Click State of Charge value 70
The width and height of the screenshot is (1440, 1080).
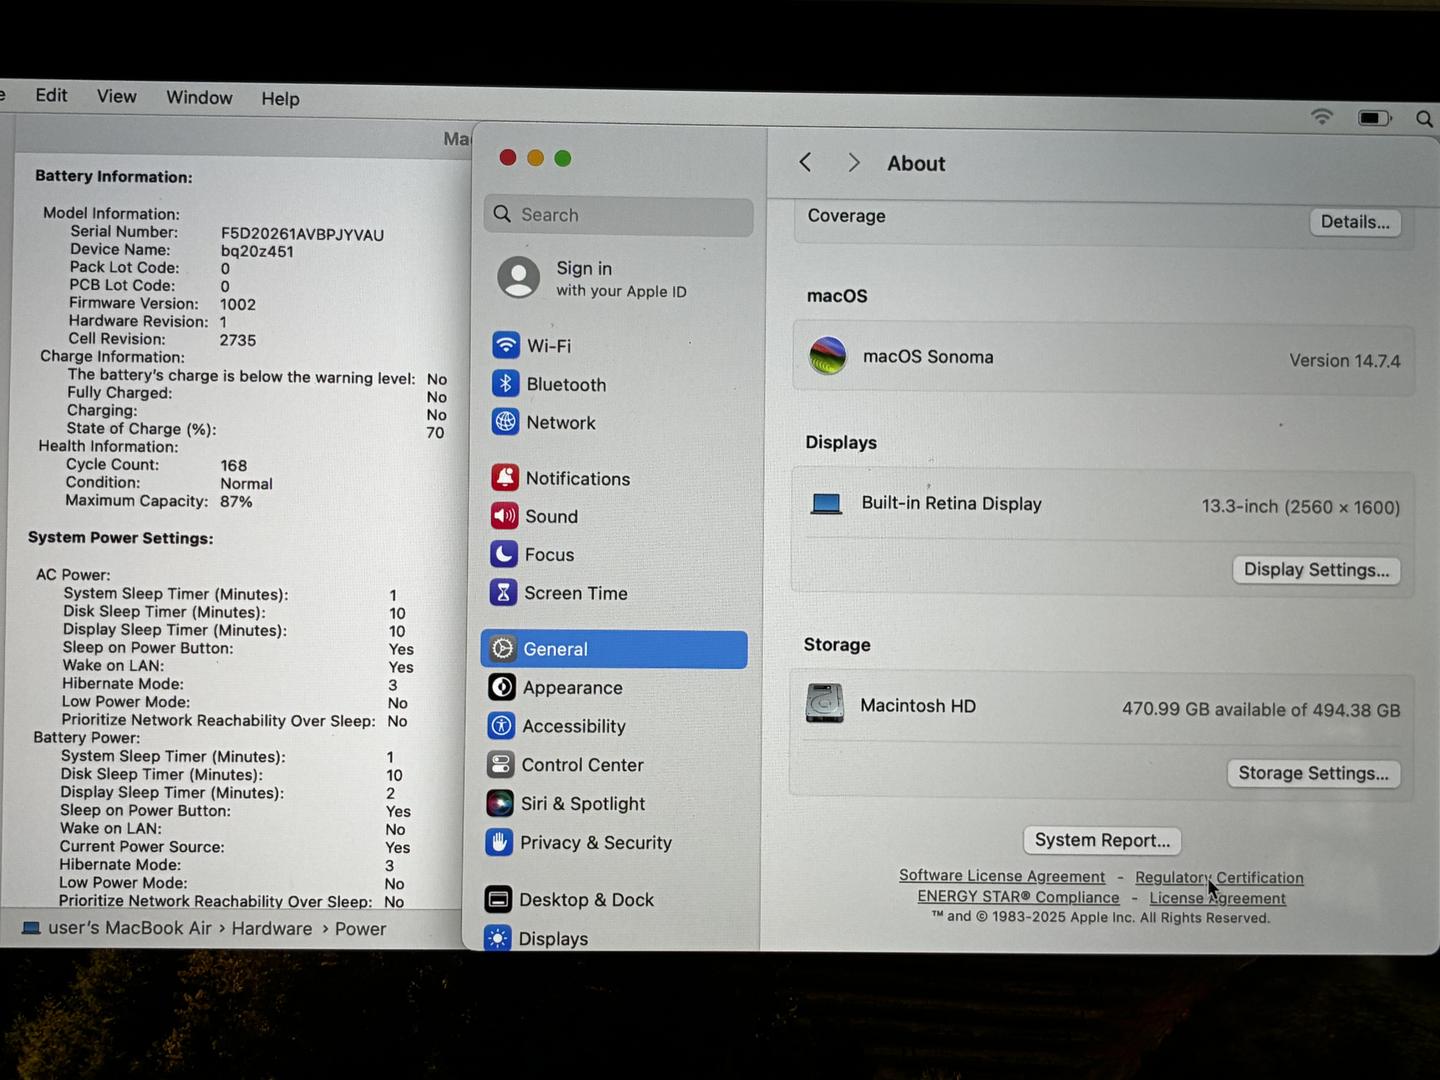[435, 432]
